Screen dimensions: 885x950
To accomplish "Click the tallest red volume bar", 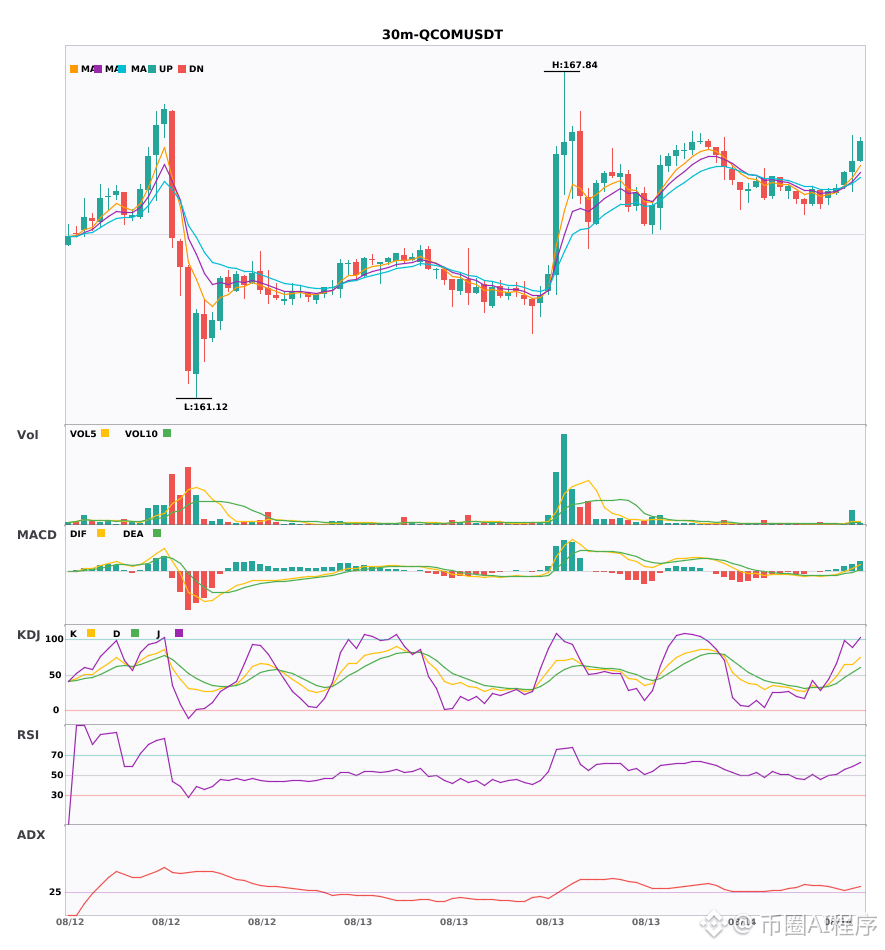I will point(188,496).
